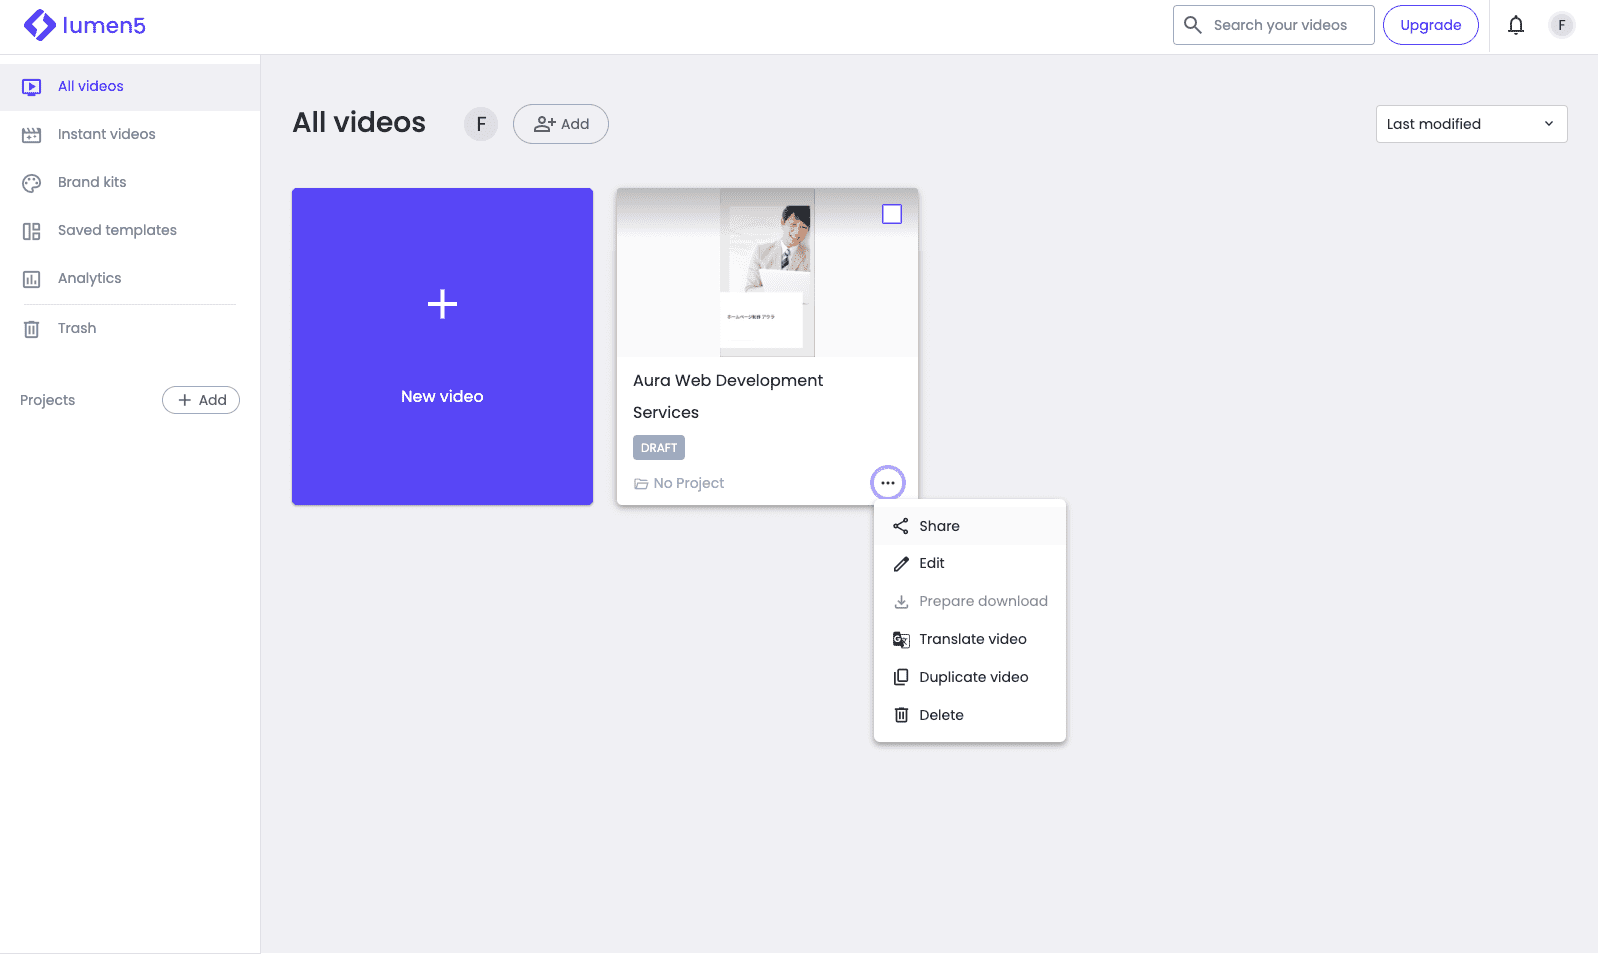The height and width of the screenshot is (955, 1598).
Task: Open Instant videos section
Action: tap(106, 134)
